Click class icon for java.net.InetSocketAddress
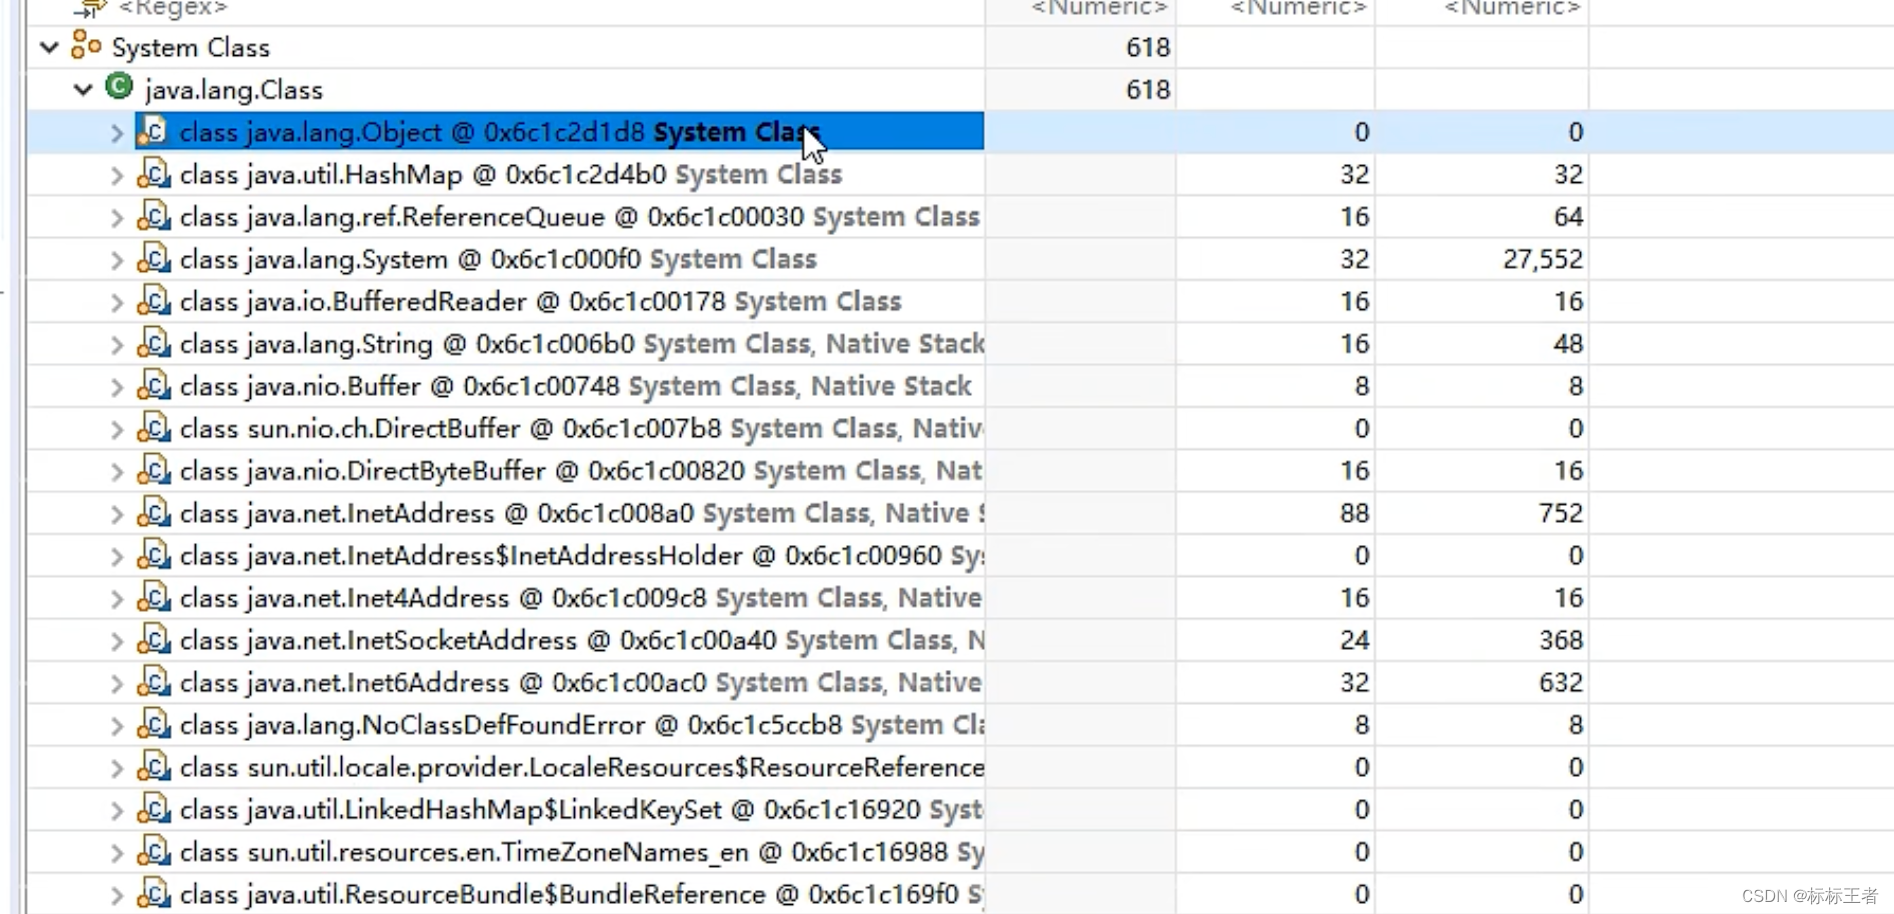 point(153,639)
